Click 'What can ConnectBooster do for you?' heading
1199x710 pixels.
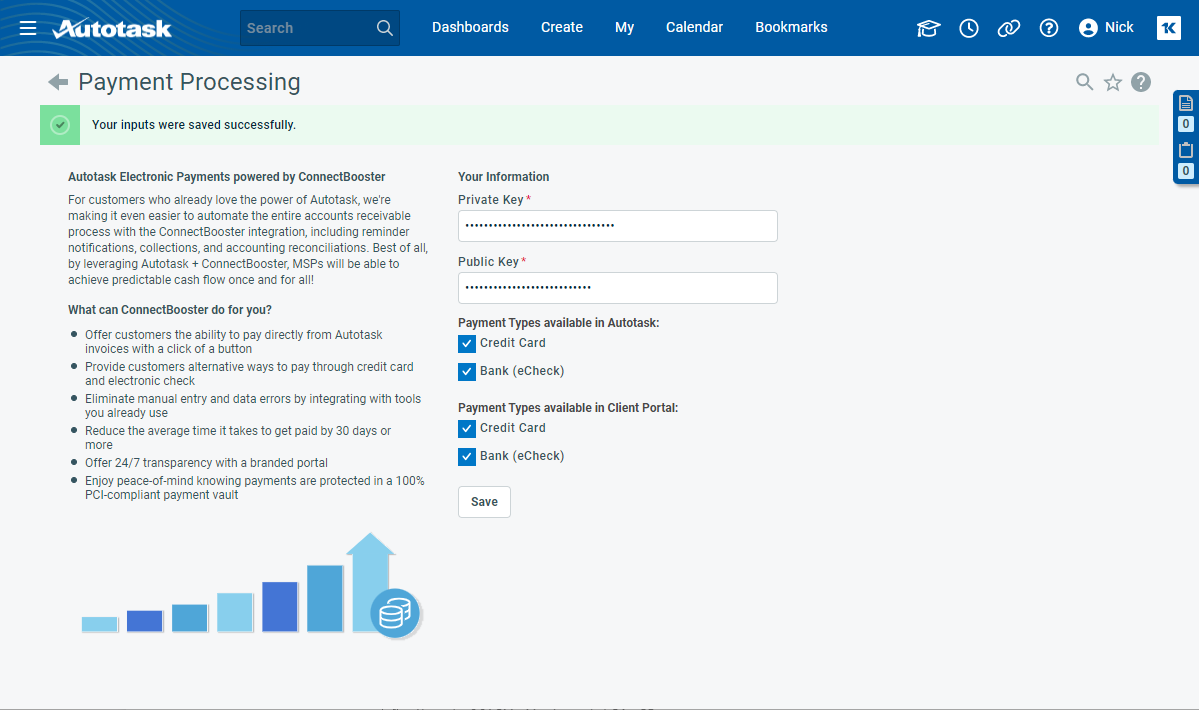click(170, 310)
